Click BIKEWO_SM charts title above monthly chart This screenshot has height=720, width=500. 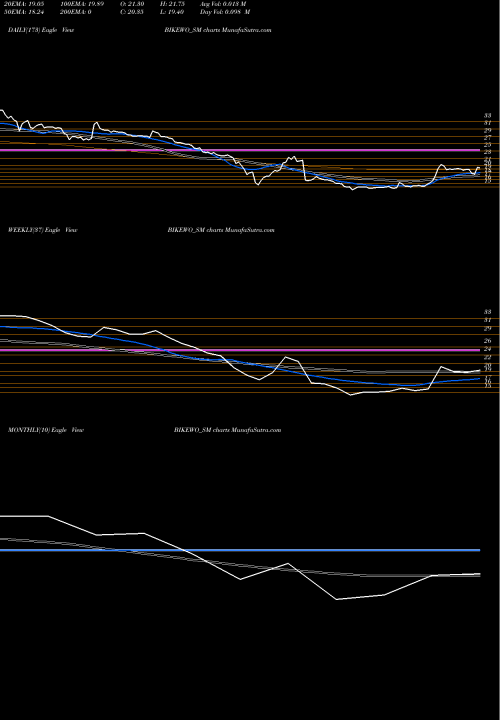(227, 430)
